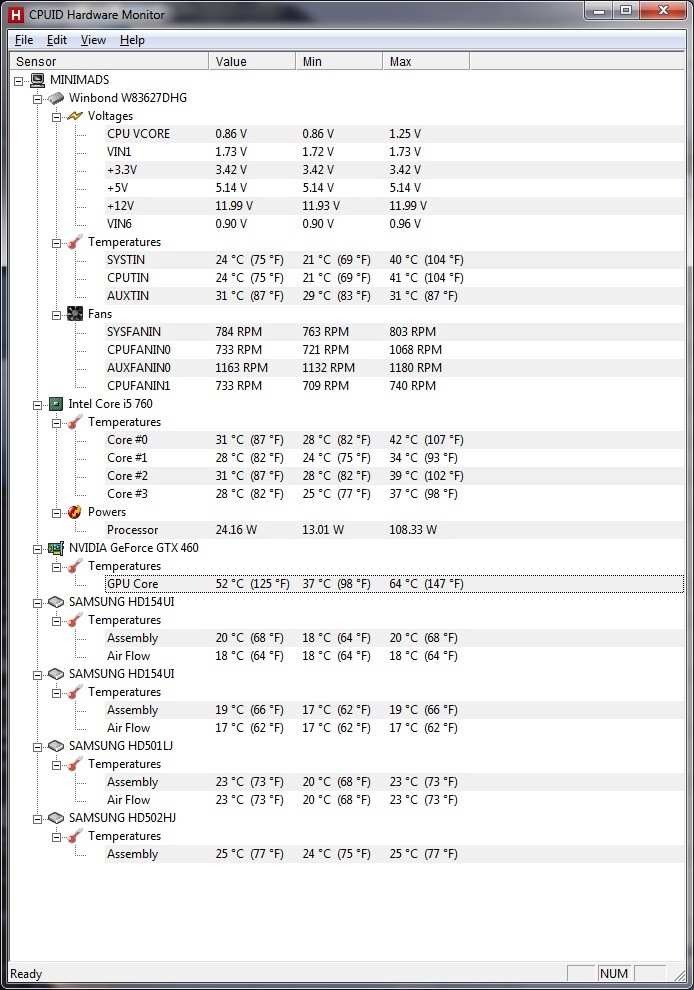The image size is (694, 990).
Task: Collapse the SAMSUNG HD502HJ node
Action: pyautogui.click(x=38, y=819)
